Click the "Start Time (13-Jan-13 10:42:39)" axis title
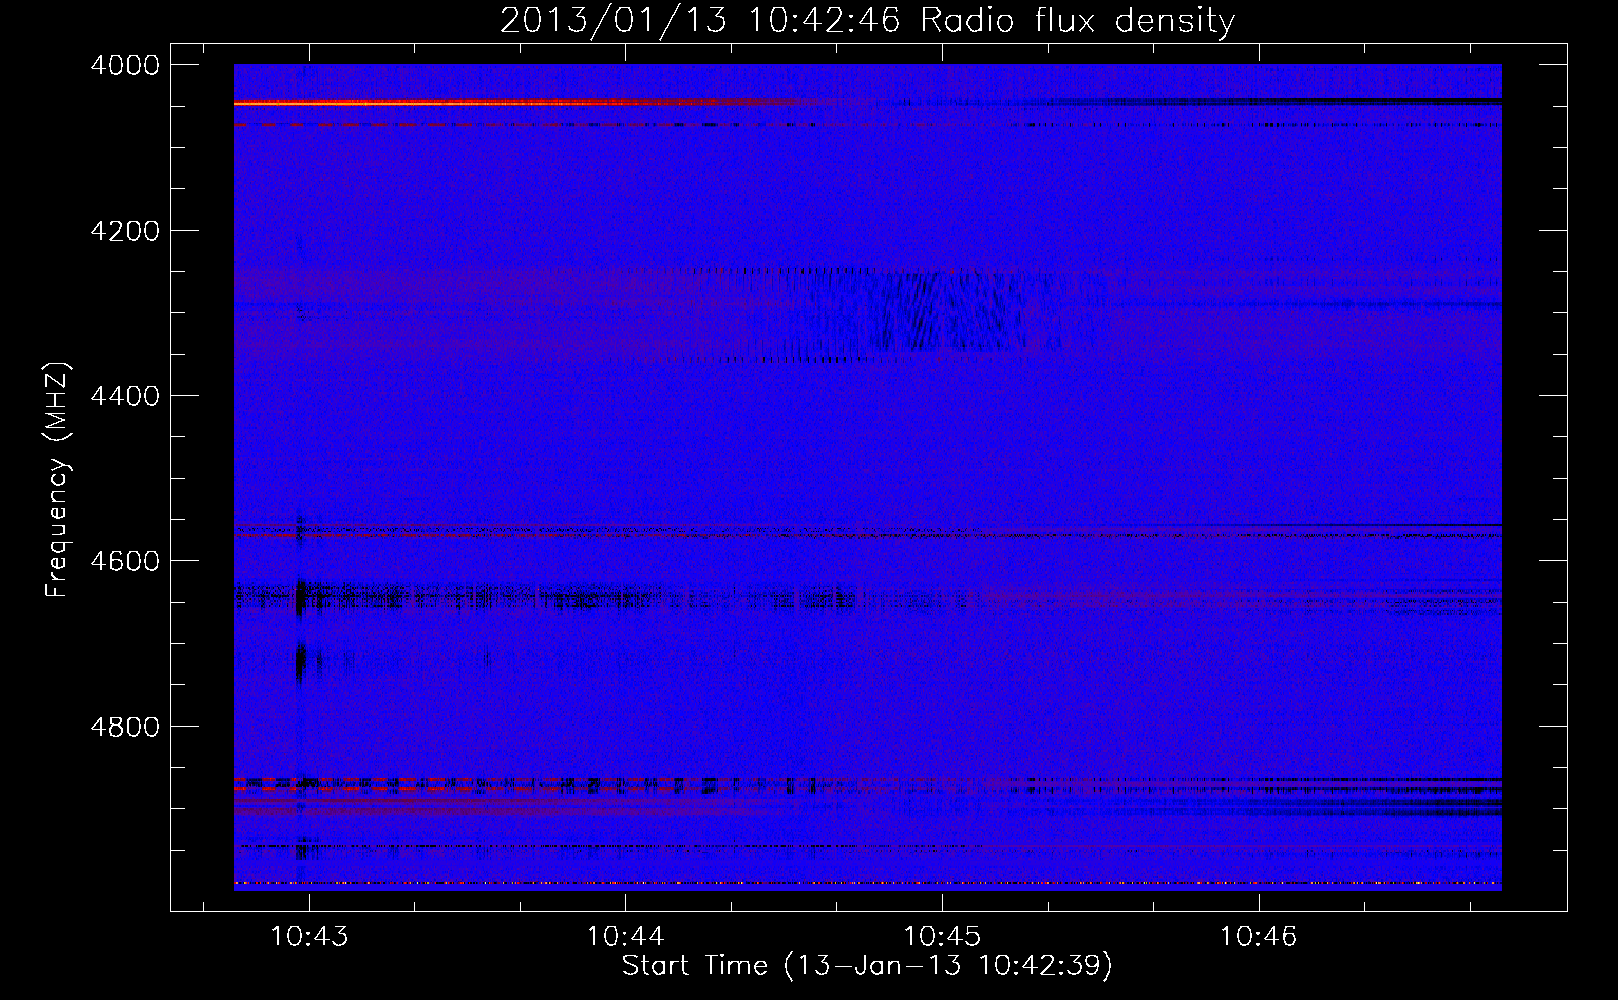 (x=867, y=966)
